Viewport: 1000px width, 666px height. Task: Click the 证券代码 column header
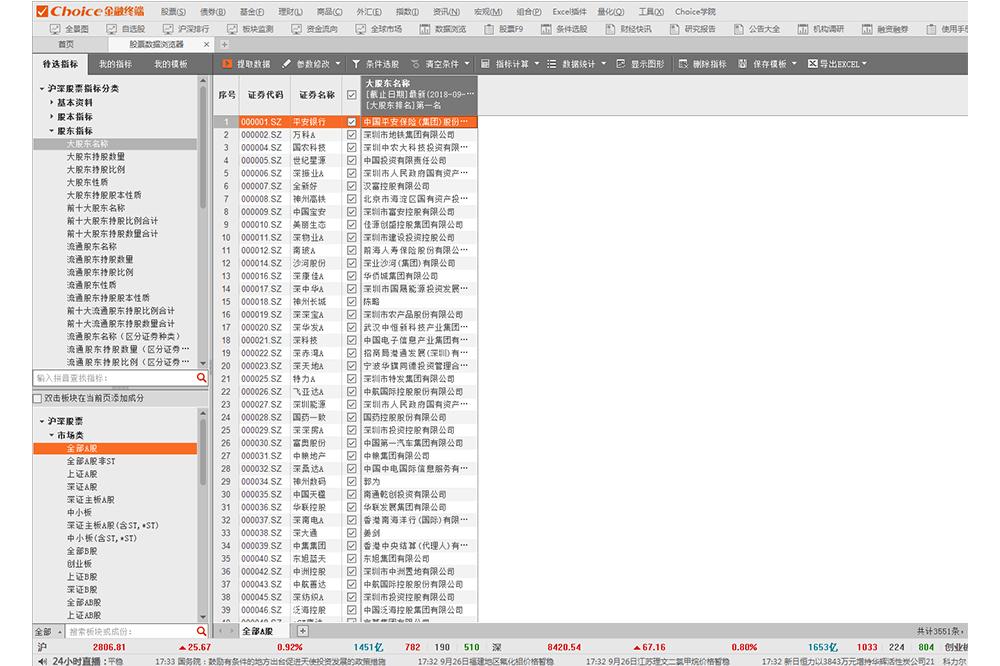click(265, 94)
